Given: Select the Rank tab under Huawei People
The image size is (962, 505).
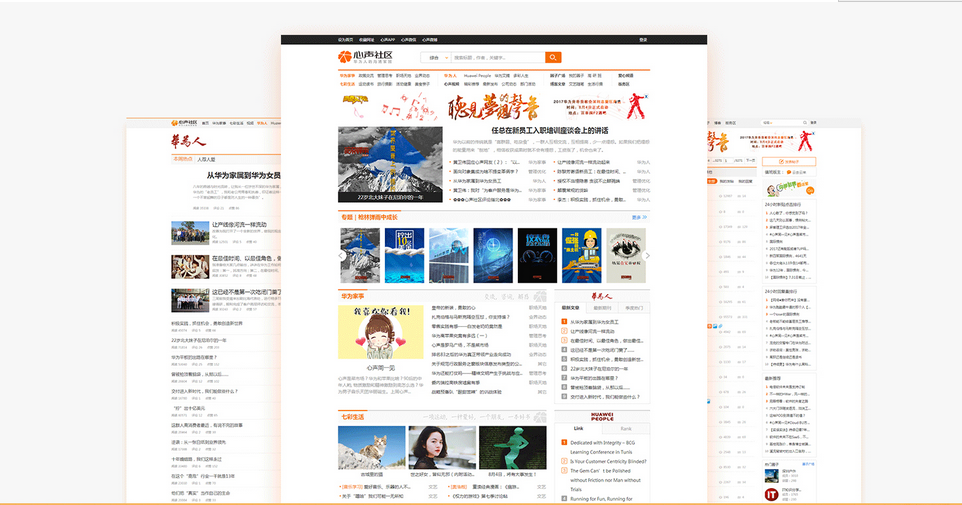Looking at the screenshot, I should pyautogui.click(x=626, y=428).
